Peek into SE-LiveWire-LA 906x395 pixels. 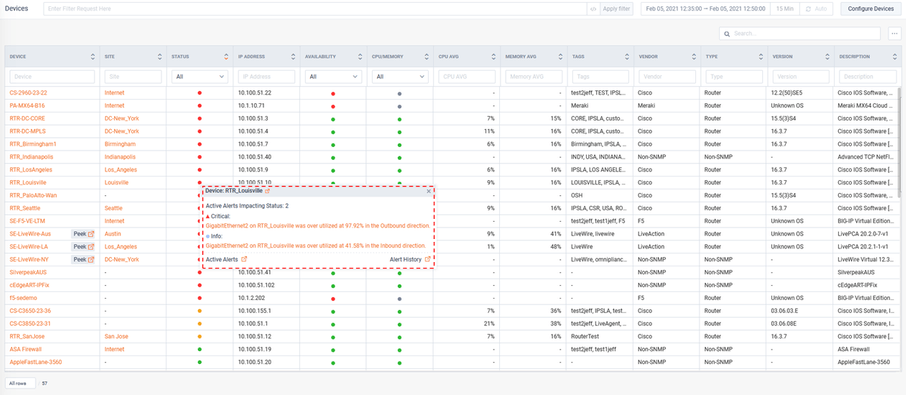[83, 247]
